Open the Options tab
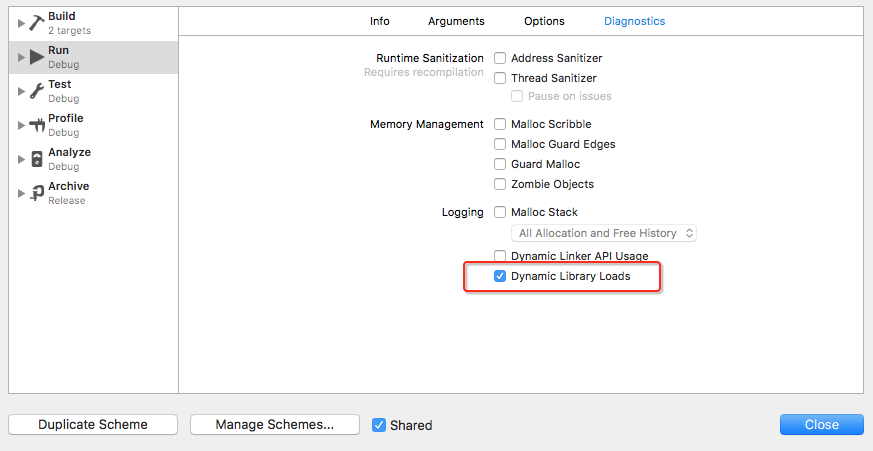 pos(544,21)
